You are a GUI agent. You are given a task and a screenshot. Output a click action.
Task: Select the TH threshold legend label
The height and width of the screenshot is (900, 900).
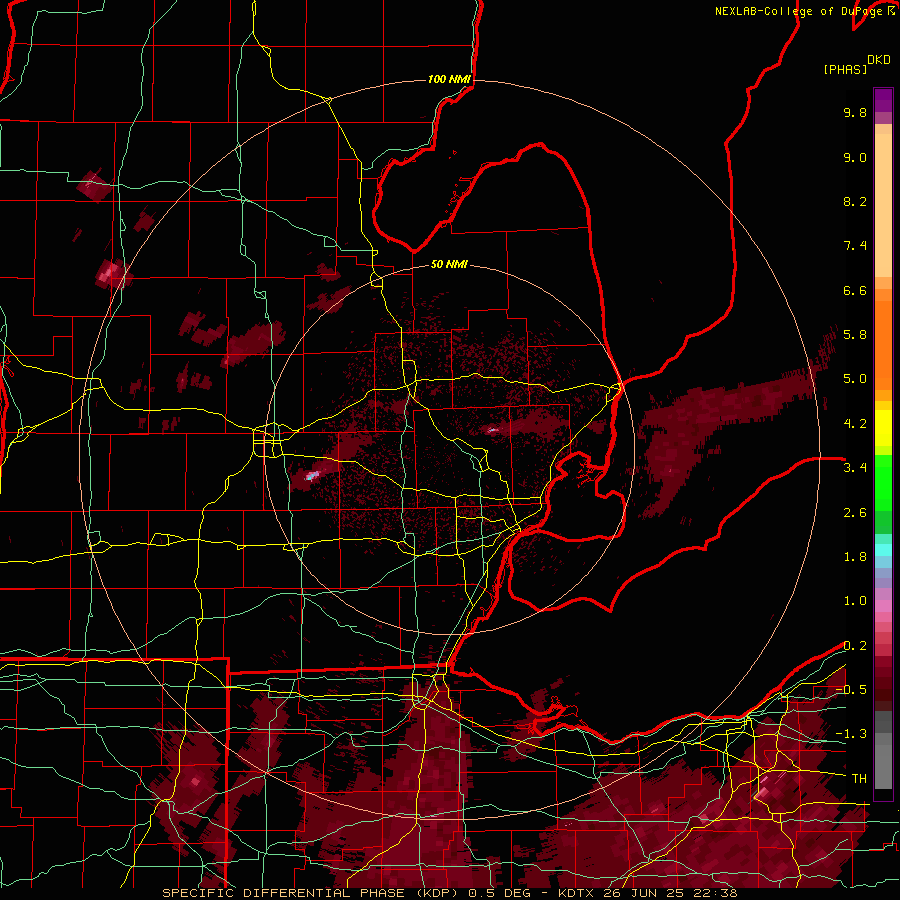pyautogui.click(x=859, y=779)
